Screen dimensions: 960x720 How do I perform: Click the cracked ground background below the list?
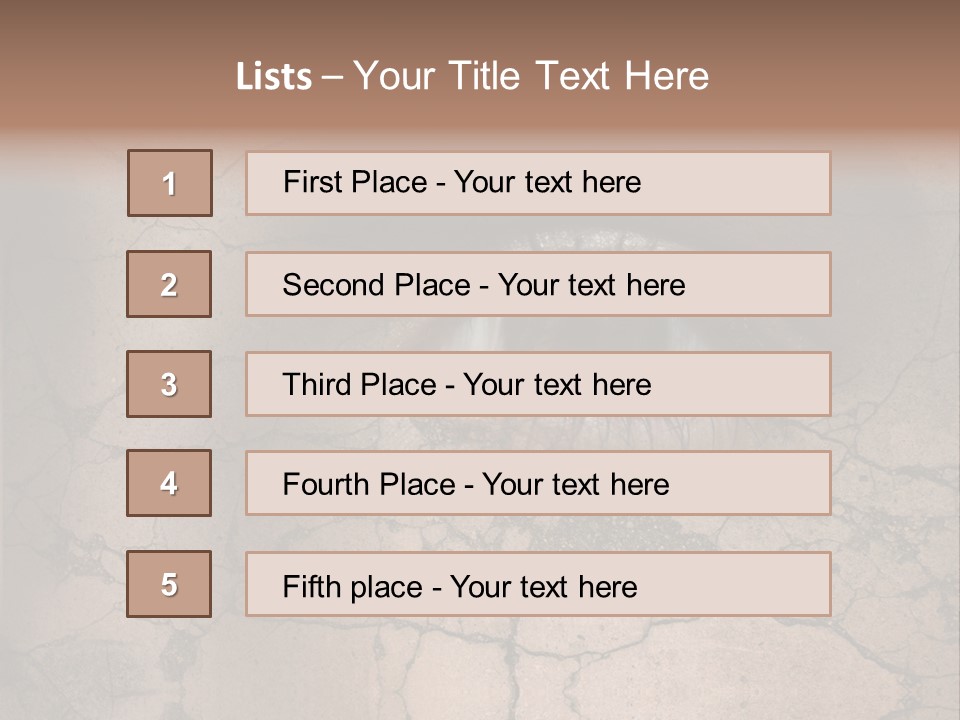(x=480, y=670)
